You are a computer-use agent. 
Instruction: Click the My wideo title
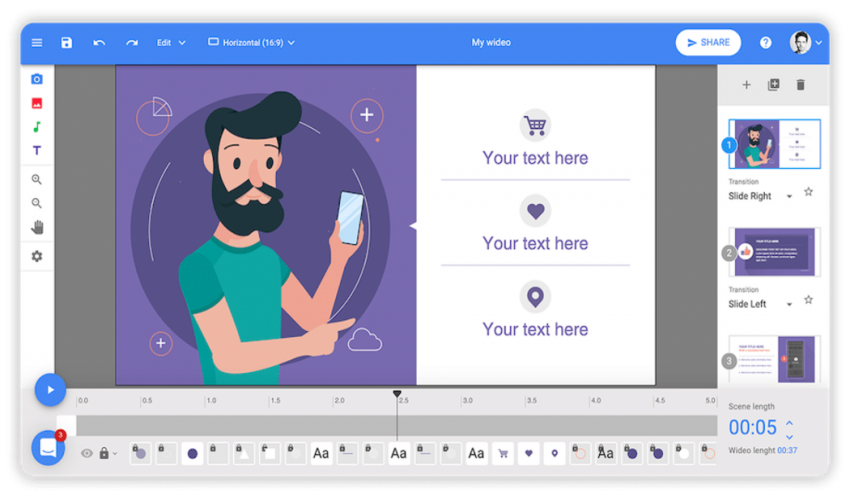491,42
